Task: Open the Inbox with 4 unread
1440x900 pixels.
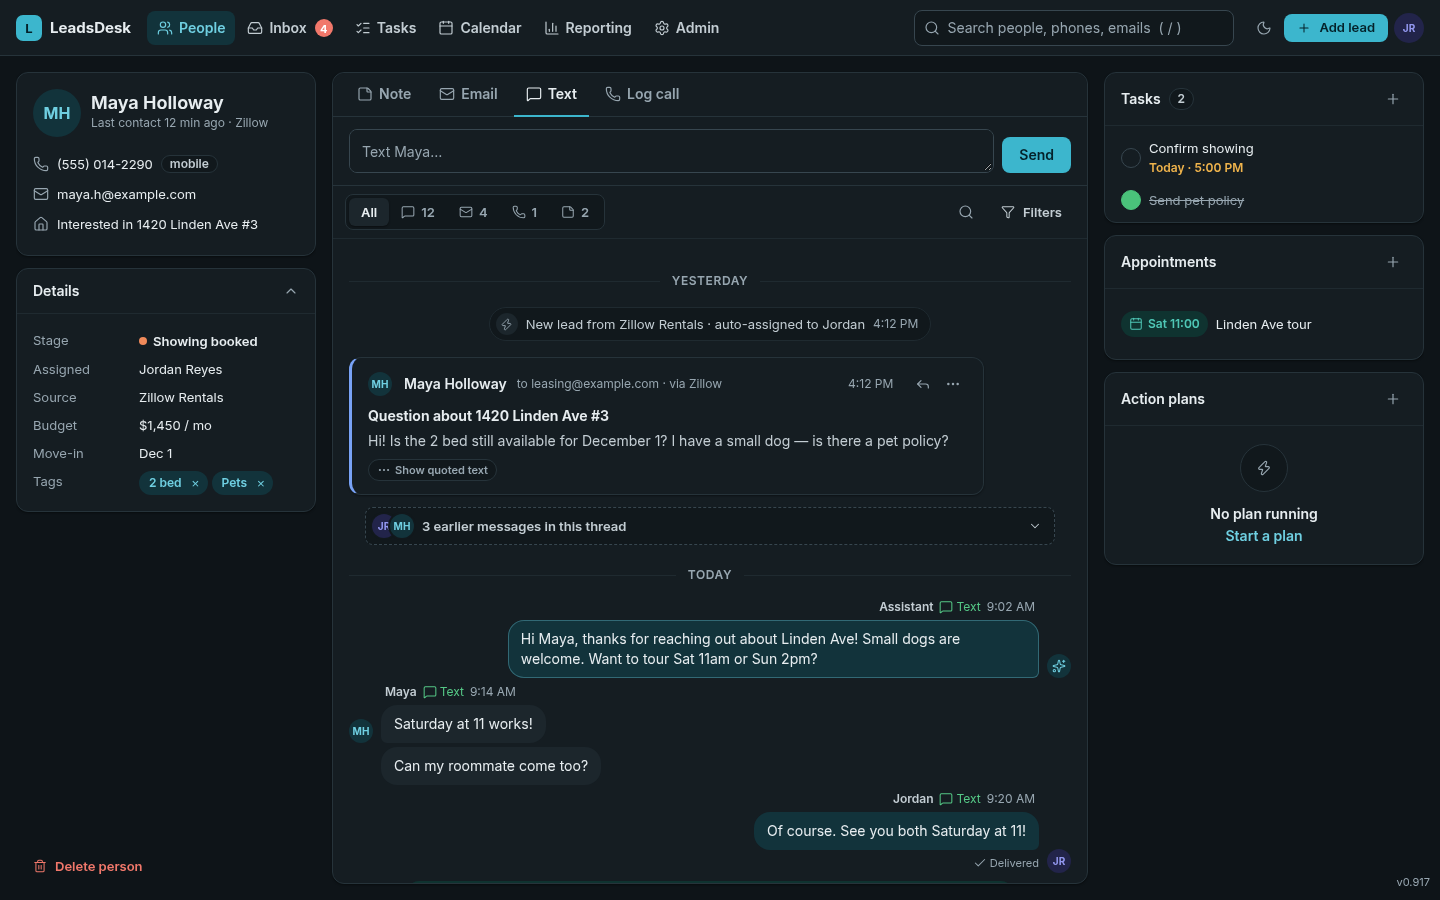Action: click(x=290, y=28)
